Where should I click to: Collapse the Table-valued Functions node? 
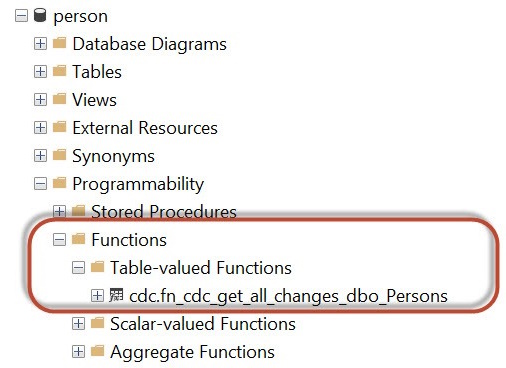(78, 268)
